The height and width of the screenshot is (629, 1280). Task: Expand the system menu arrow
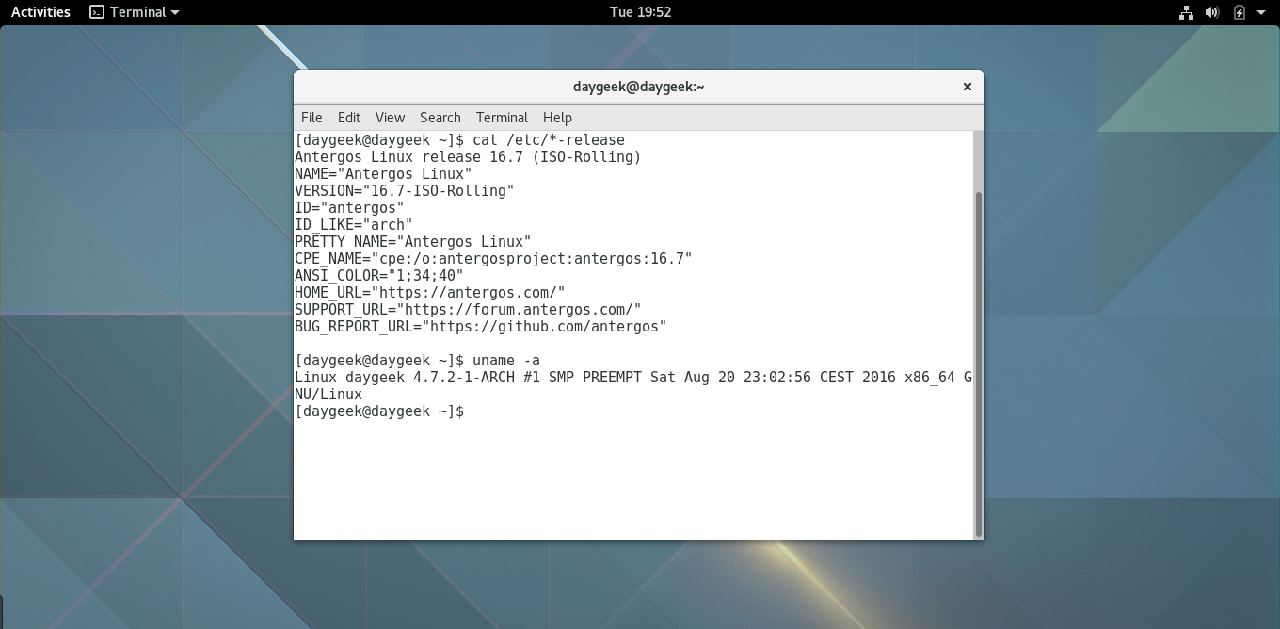1261,13
